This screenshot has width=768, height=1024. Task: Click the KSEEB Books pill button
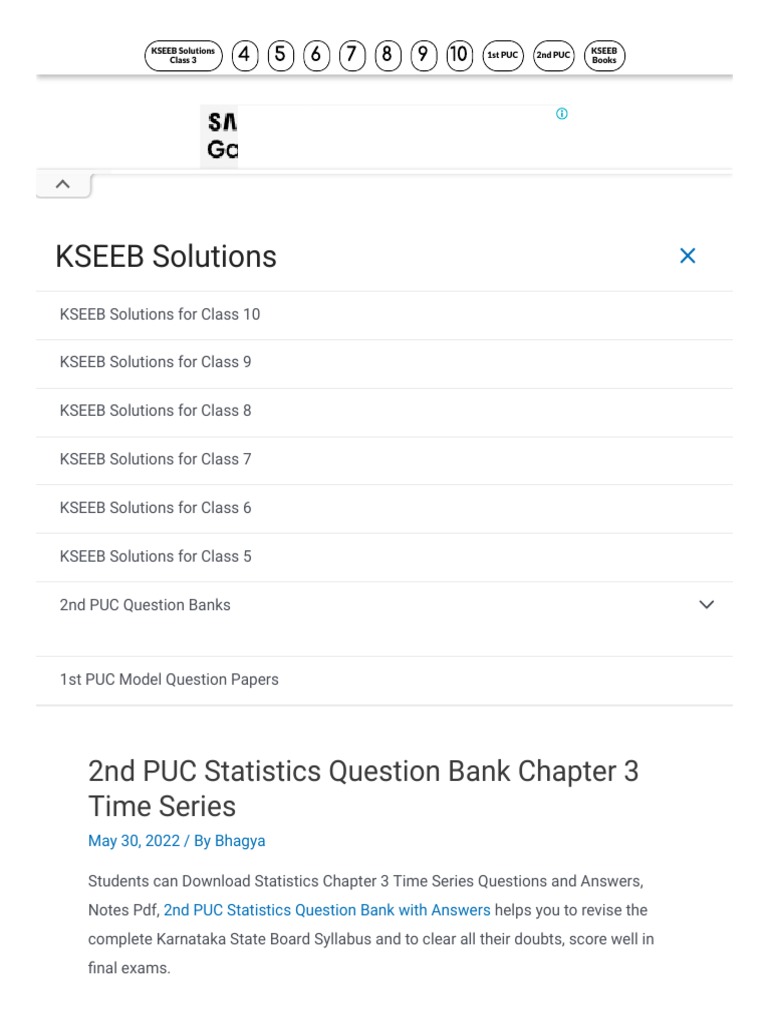604,55
